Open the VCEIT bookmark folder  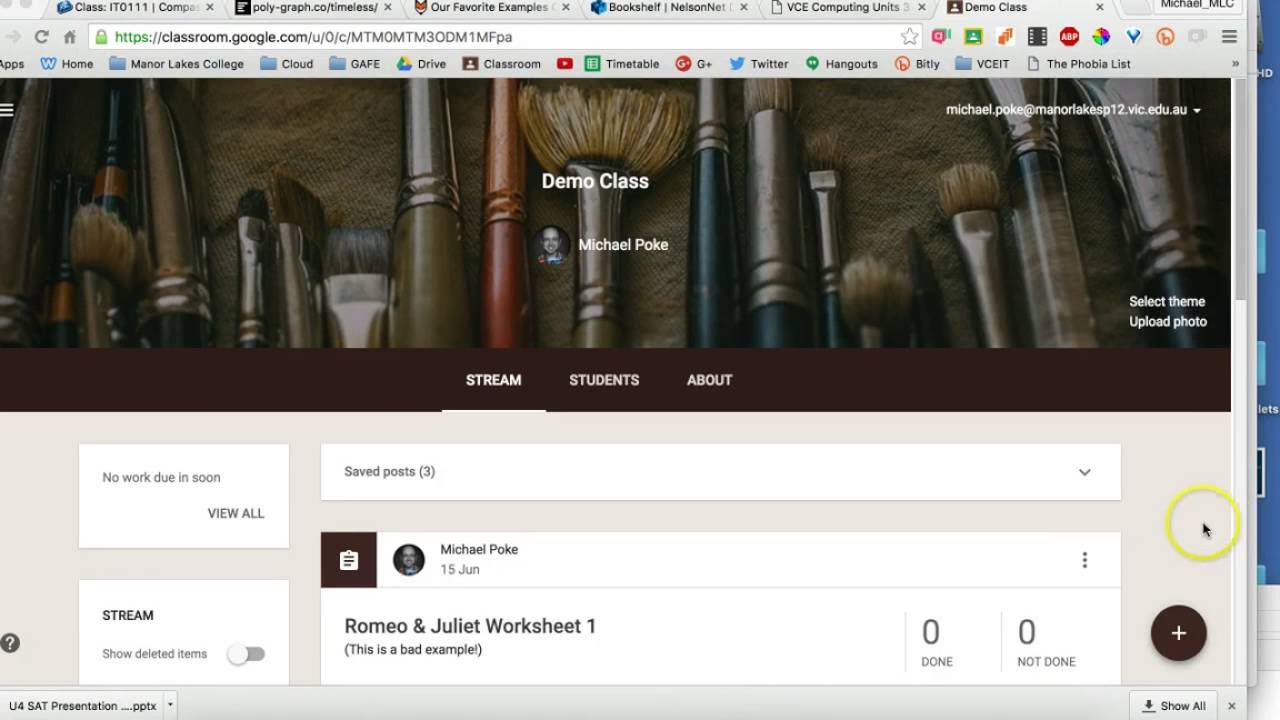pyautogui.click(x=982, y=64)
